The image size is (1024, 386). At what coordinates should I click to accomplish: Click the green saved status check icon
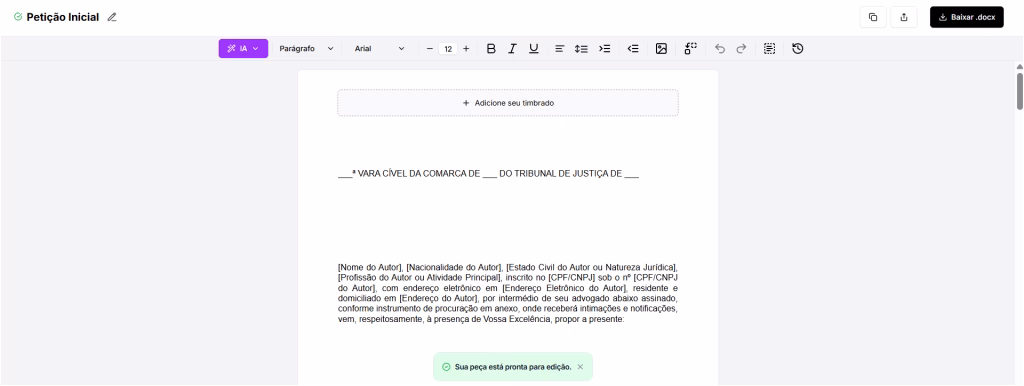[18, 17]
